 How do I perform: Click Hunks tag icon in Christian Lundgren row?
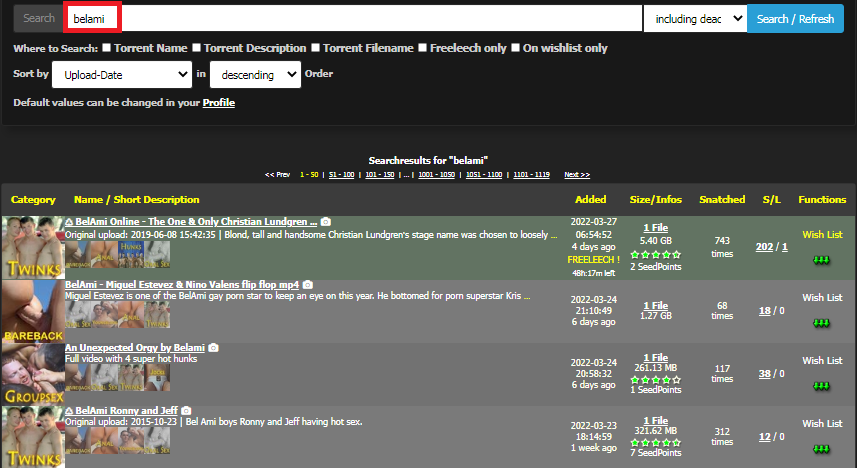[131, 255]
